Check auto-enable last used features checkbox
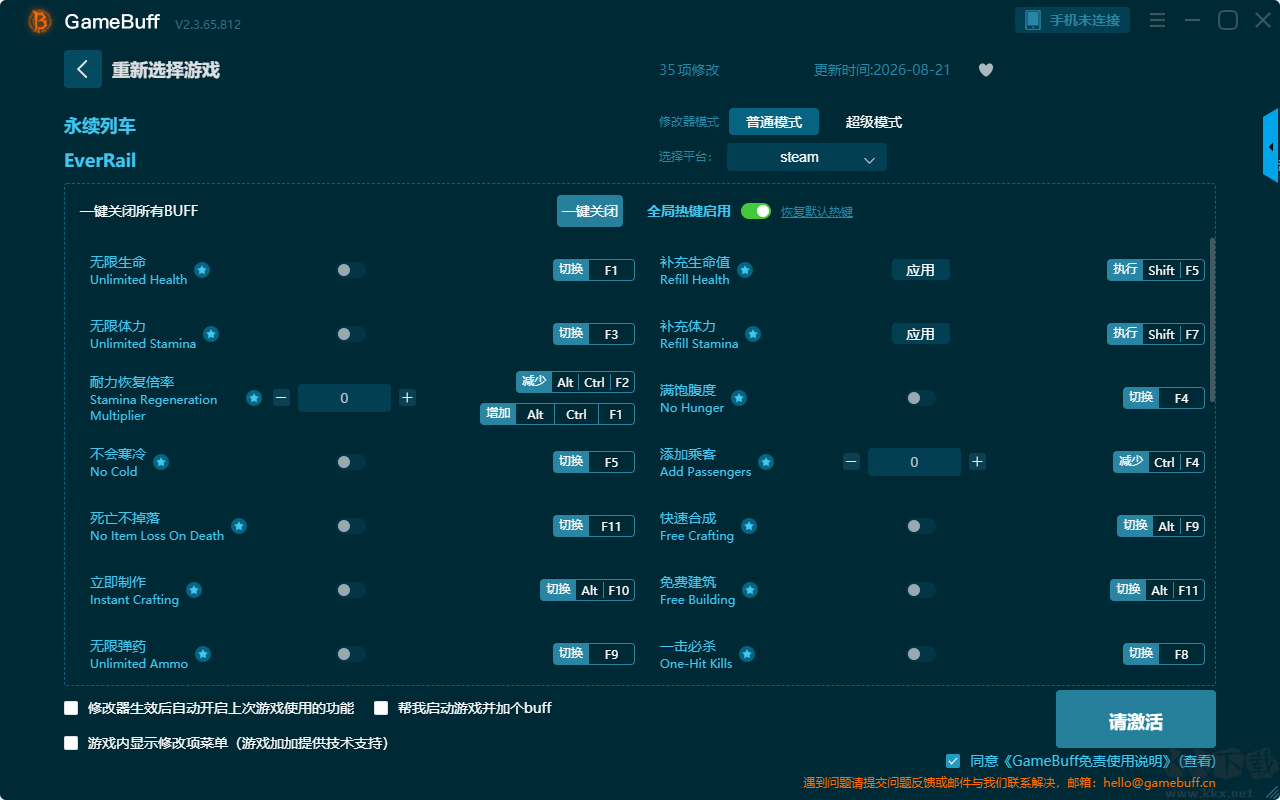1280x800 pixels. (71, 708)
